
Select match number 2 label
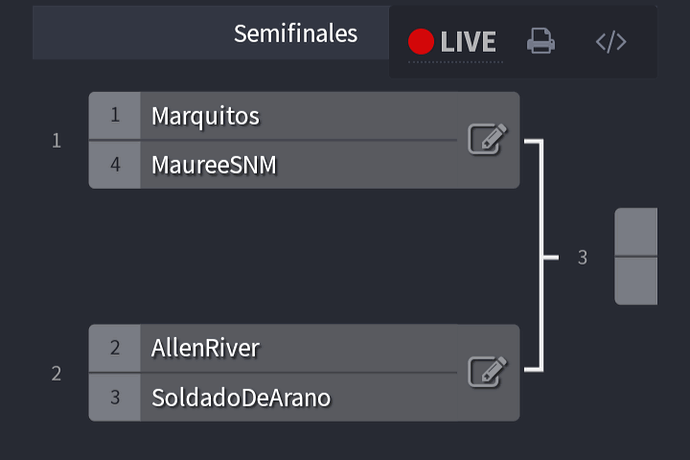click(56, 374)
